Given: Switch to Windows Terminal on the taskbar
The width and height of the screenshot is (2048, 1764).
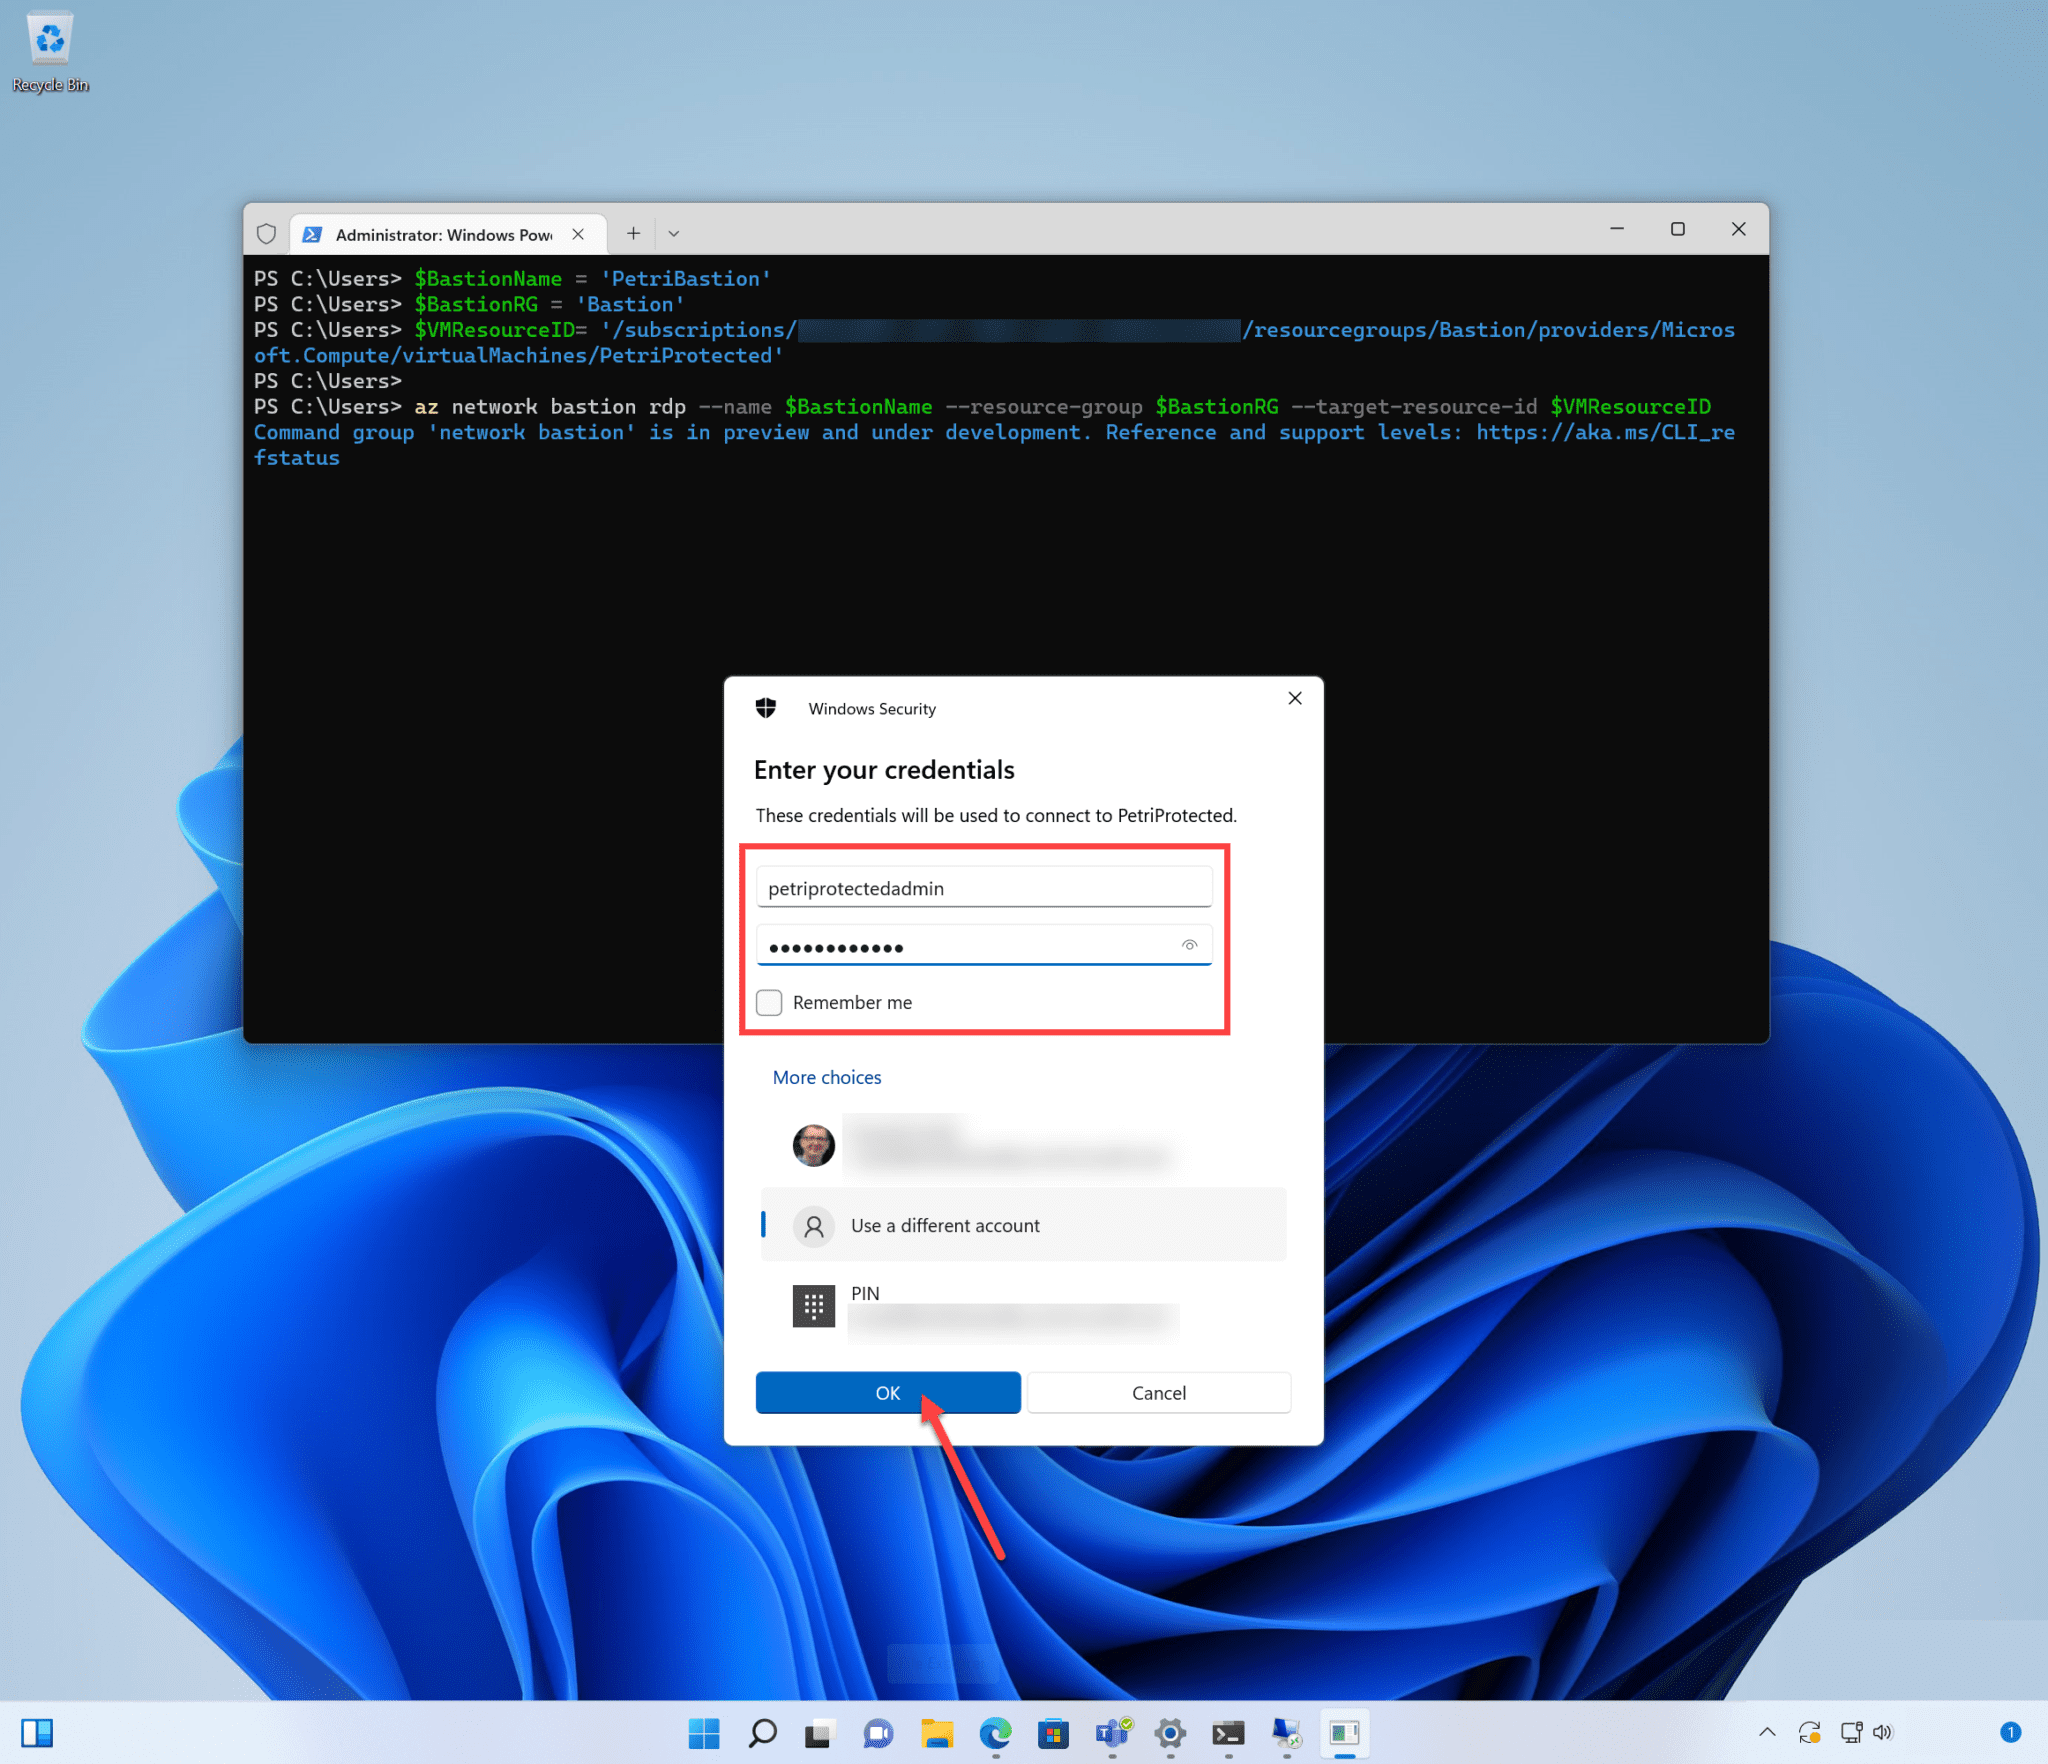Looking at the screenshot, I should point(1228,1733).
